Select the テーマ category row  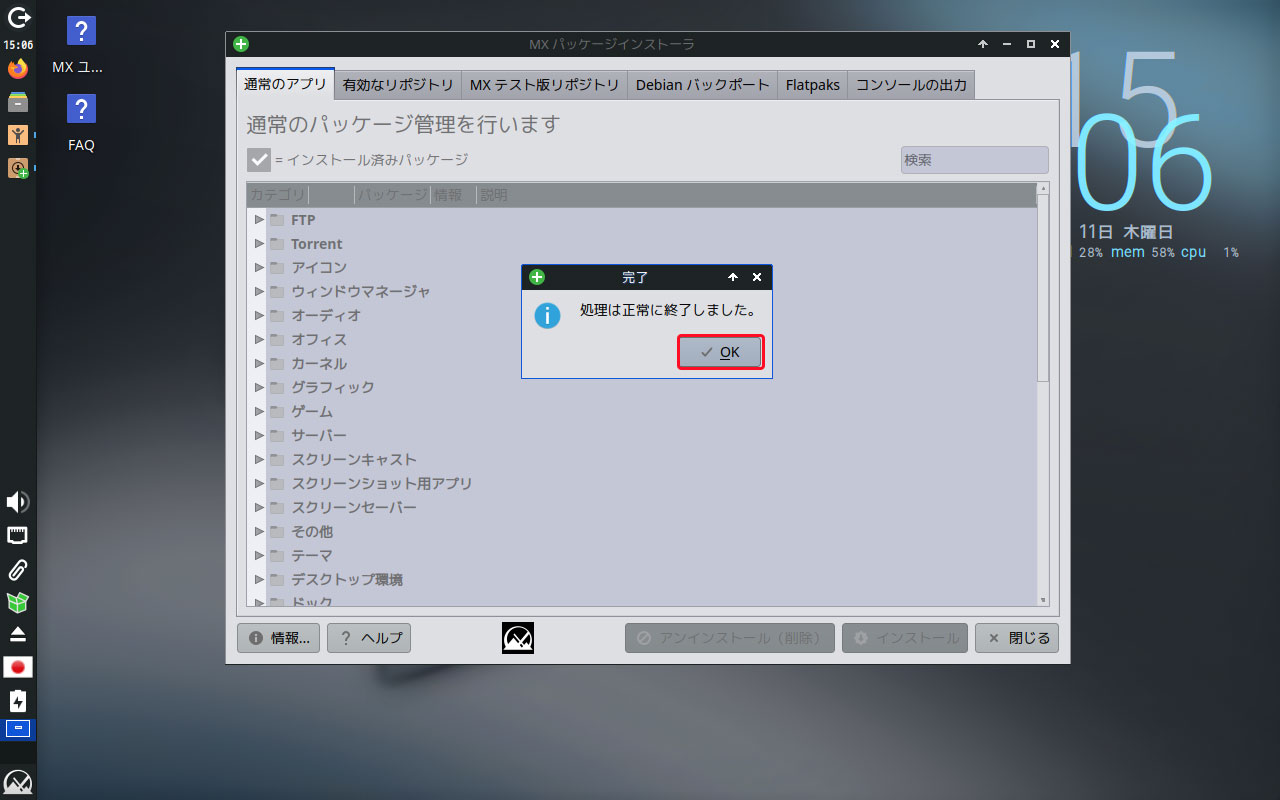(x=642, y=555)
